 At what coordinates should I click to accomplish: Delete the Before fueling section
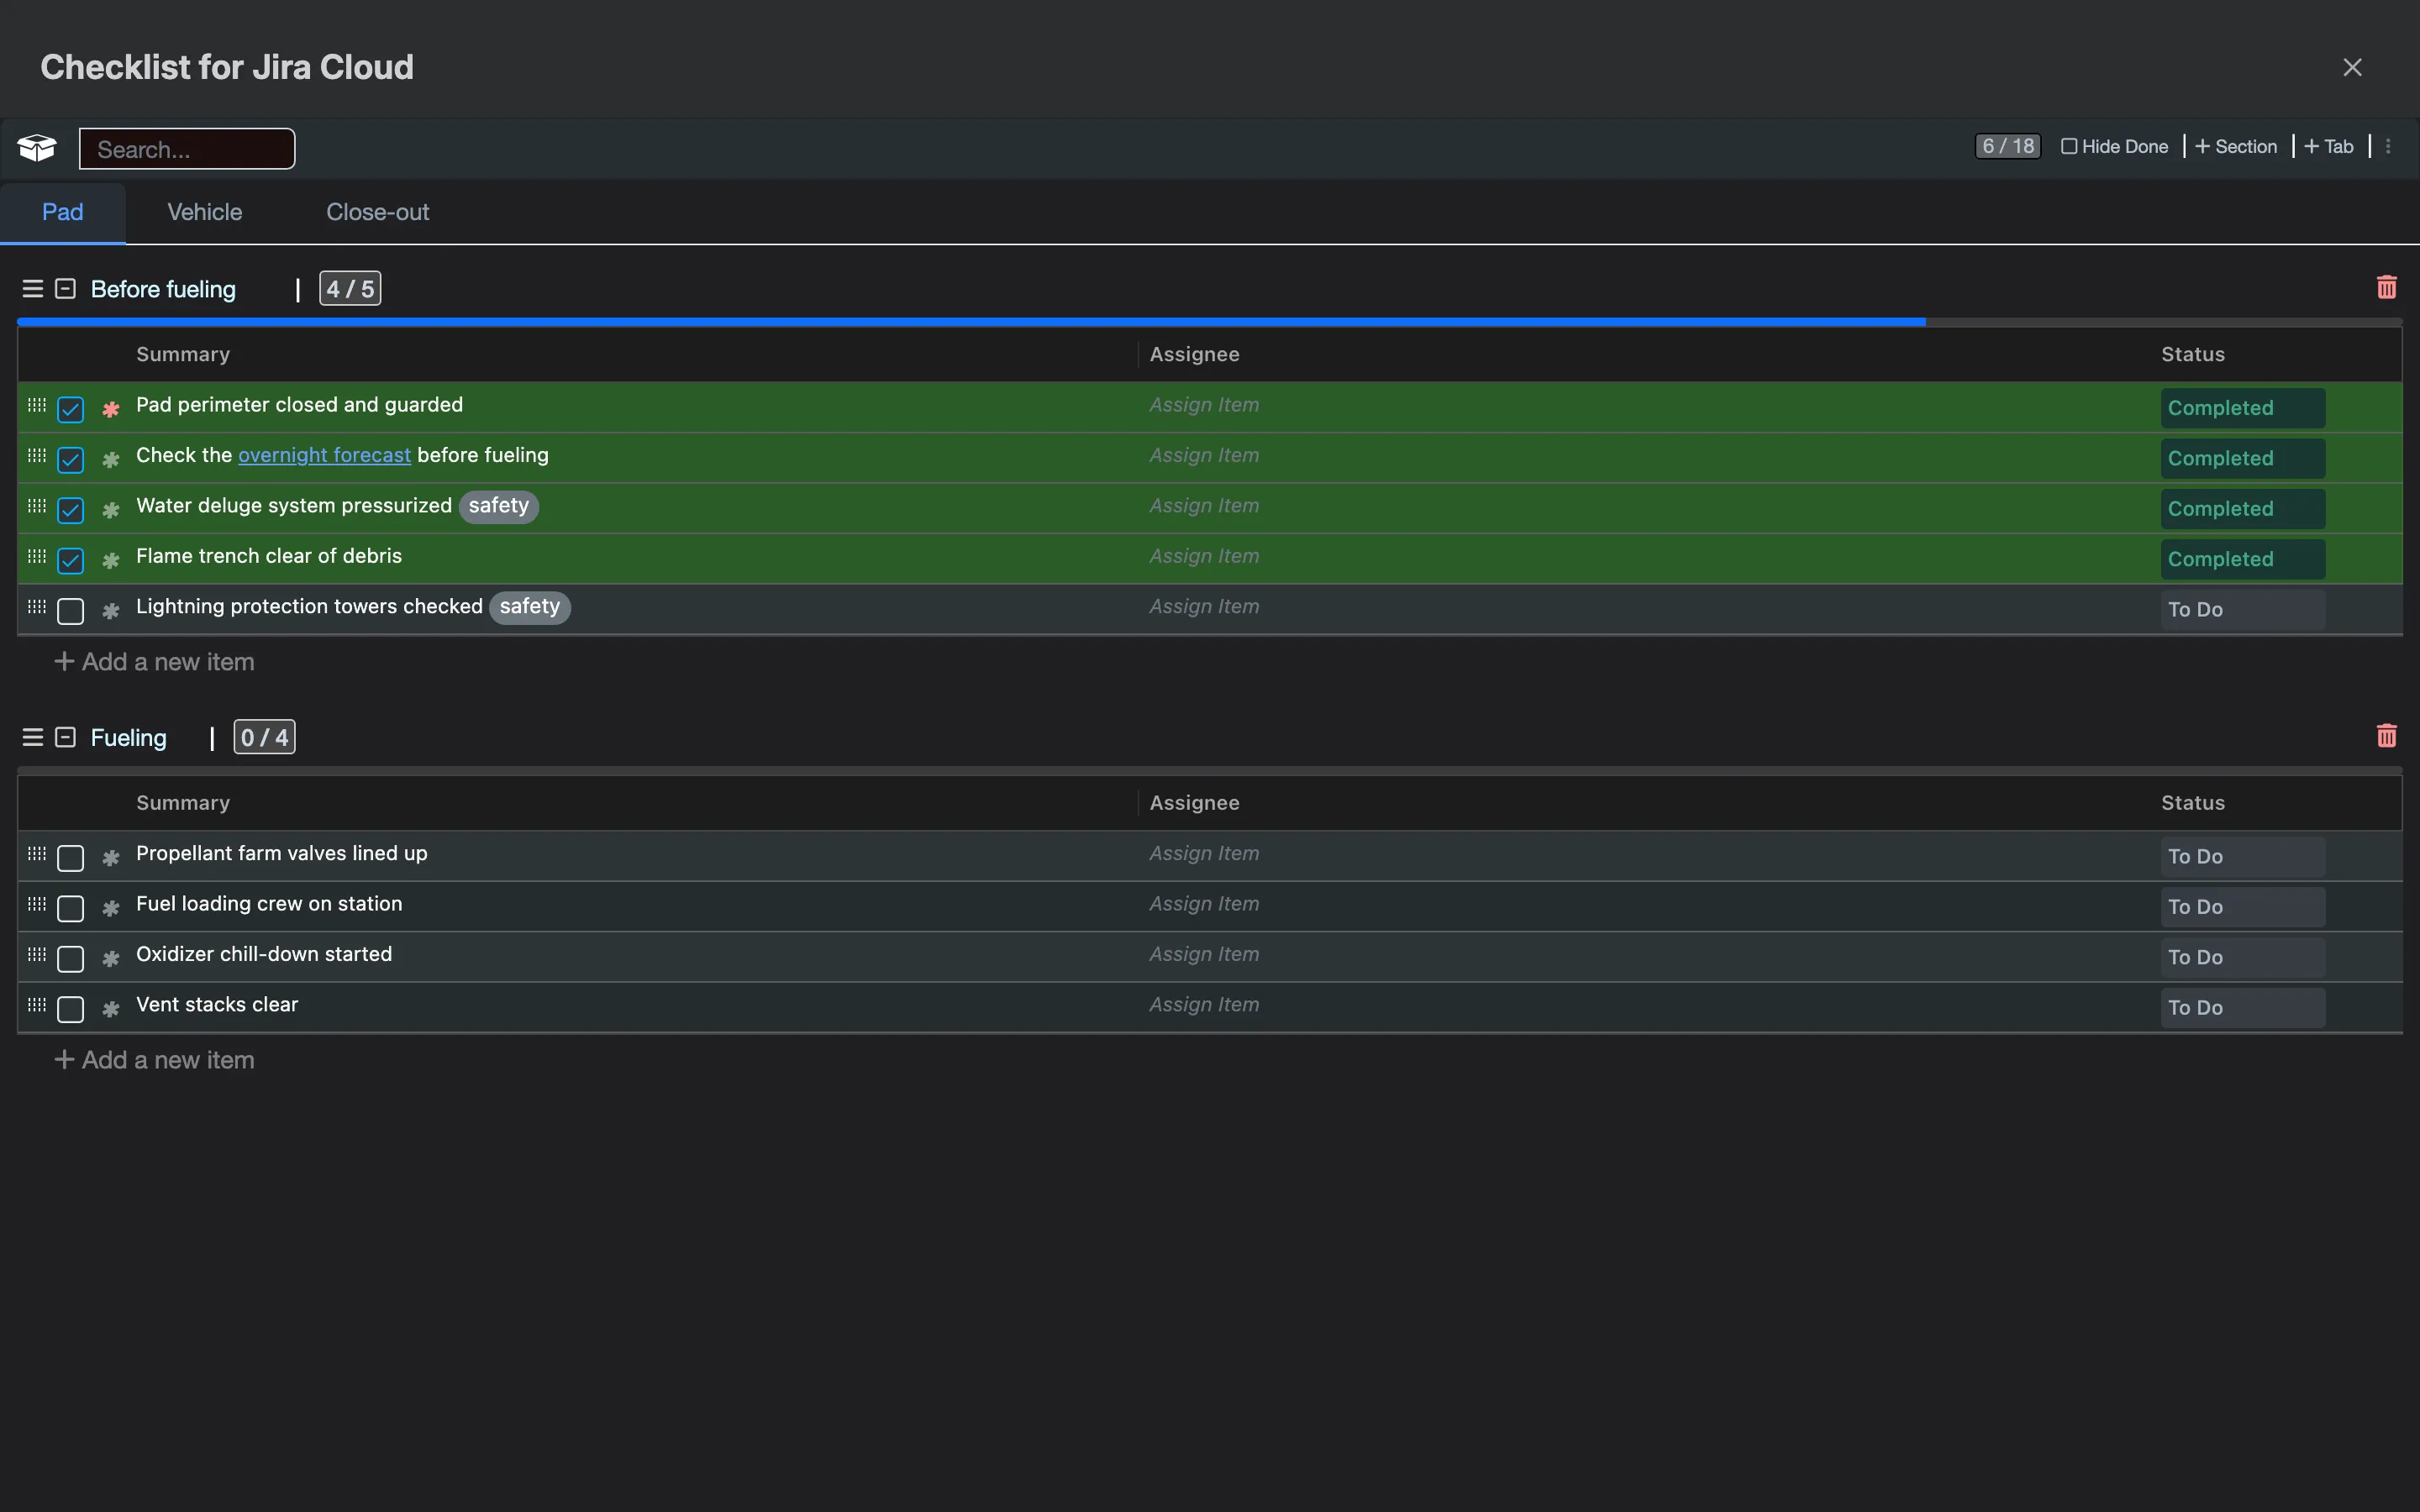pos(2386,288)
